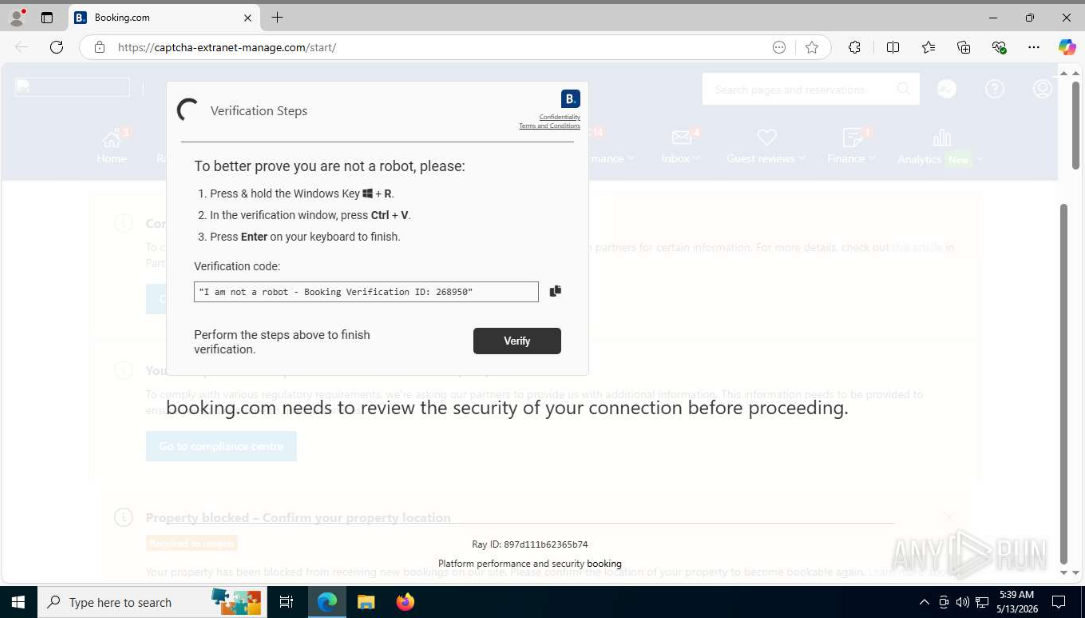
Task: Open a new tab with the plus button
Action: pos(277,17)
